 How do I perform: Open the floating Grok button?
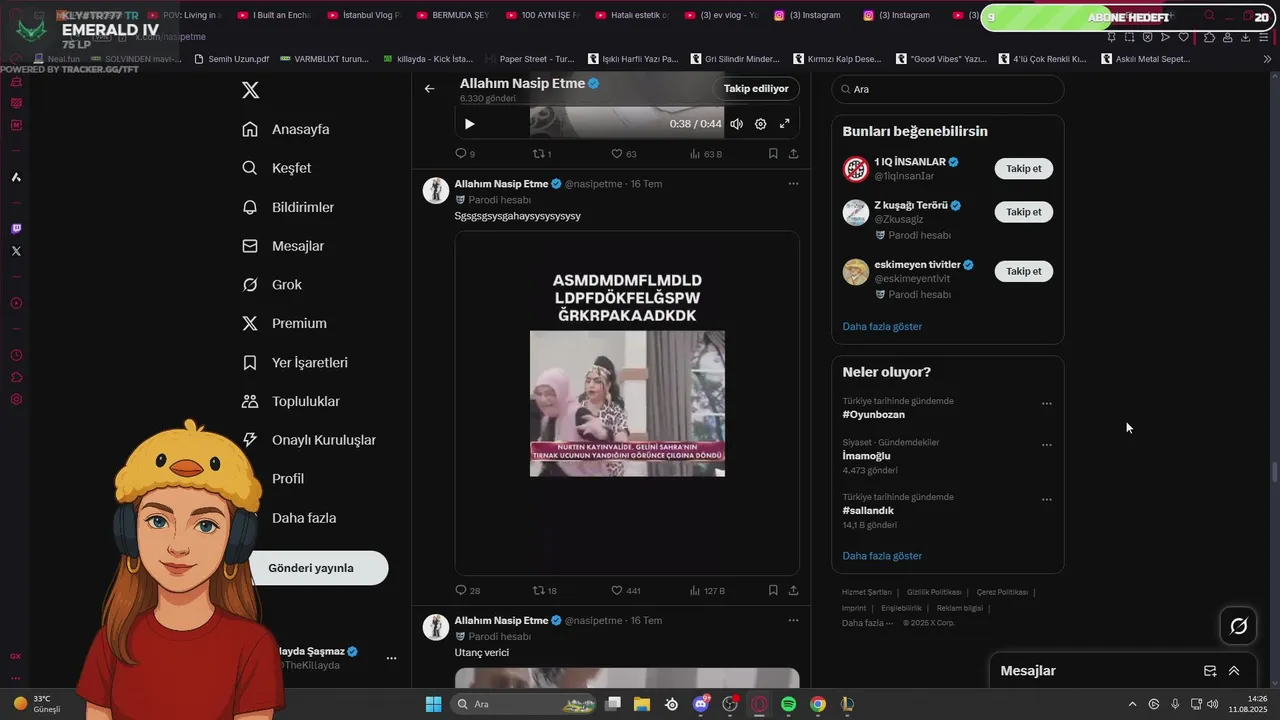point(1238,626)
